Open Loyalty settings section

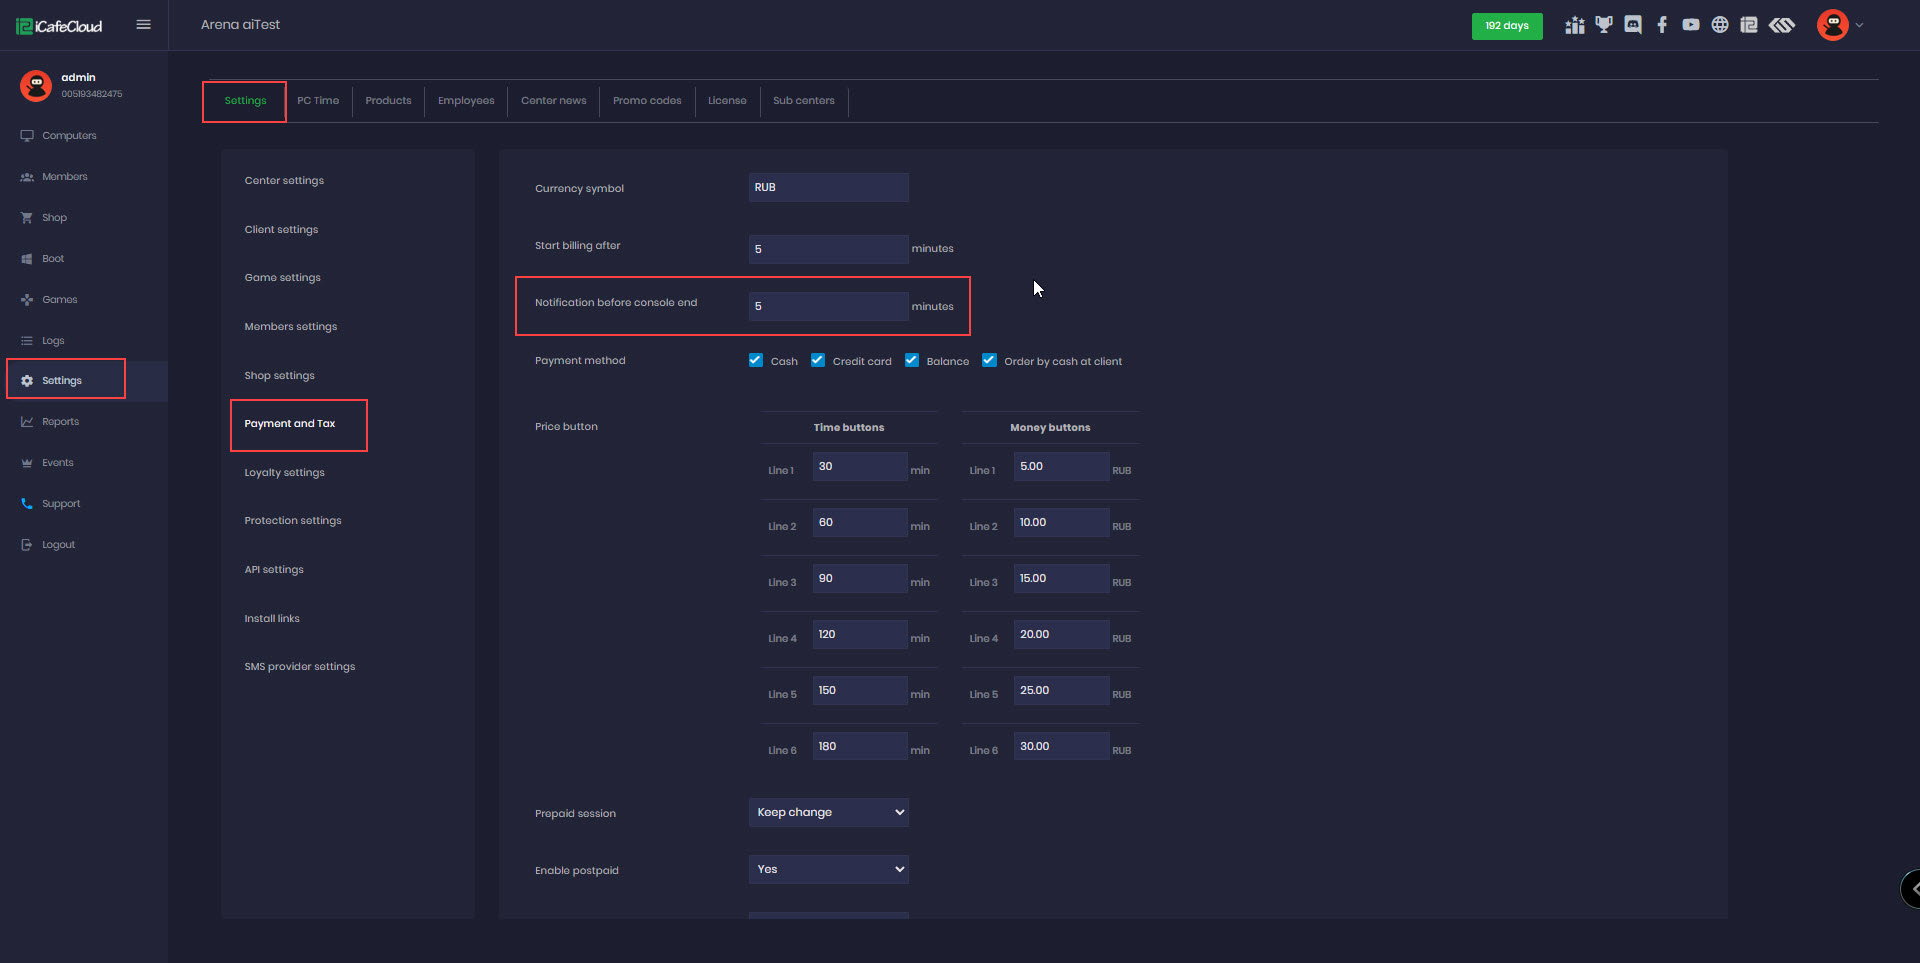285,473
